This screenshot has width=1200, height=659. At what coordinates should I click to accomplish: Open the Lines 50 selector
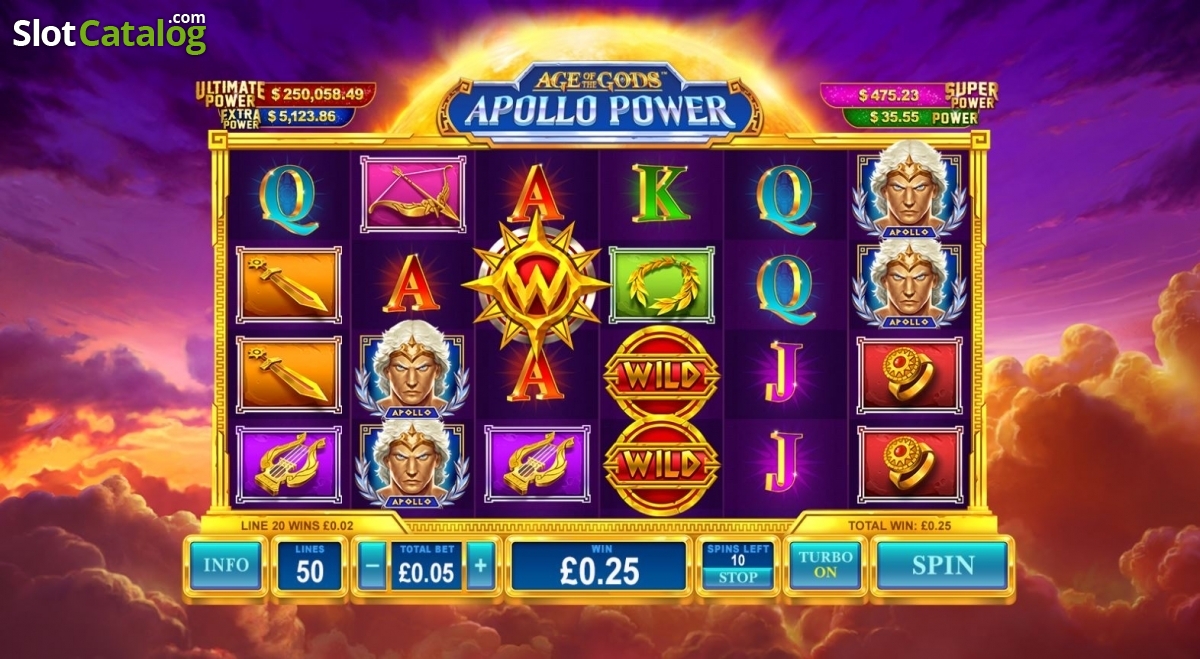pyautogui.click(x=309, y=565)
